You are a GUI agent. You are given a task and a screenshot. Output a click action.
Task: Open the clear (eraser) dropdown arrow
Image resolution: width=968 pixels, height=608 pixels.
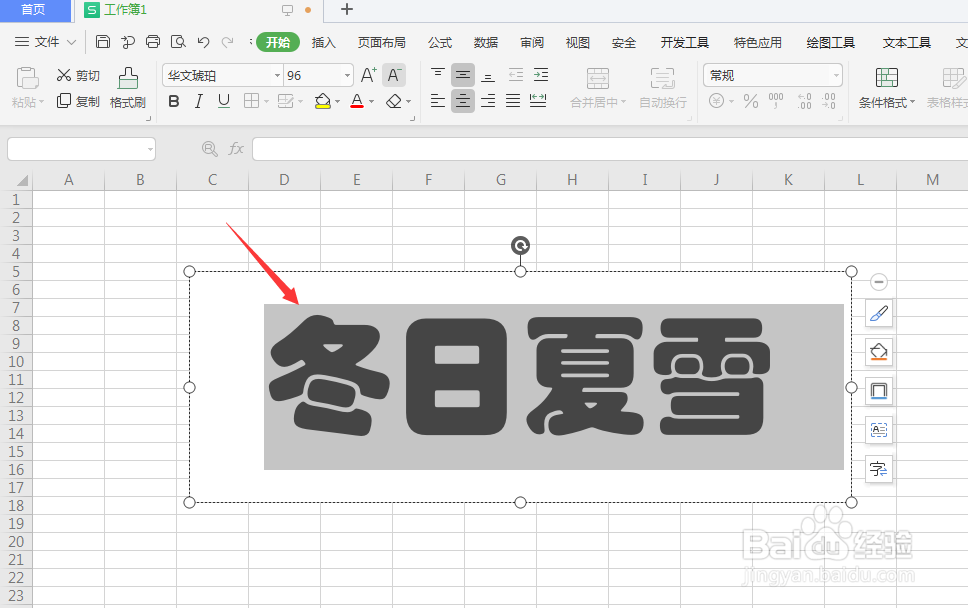pos(409,102)
